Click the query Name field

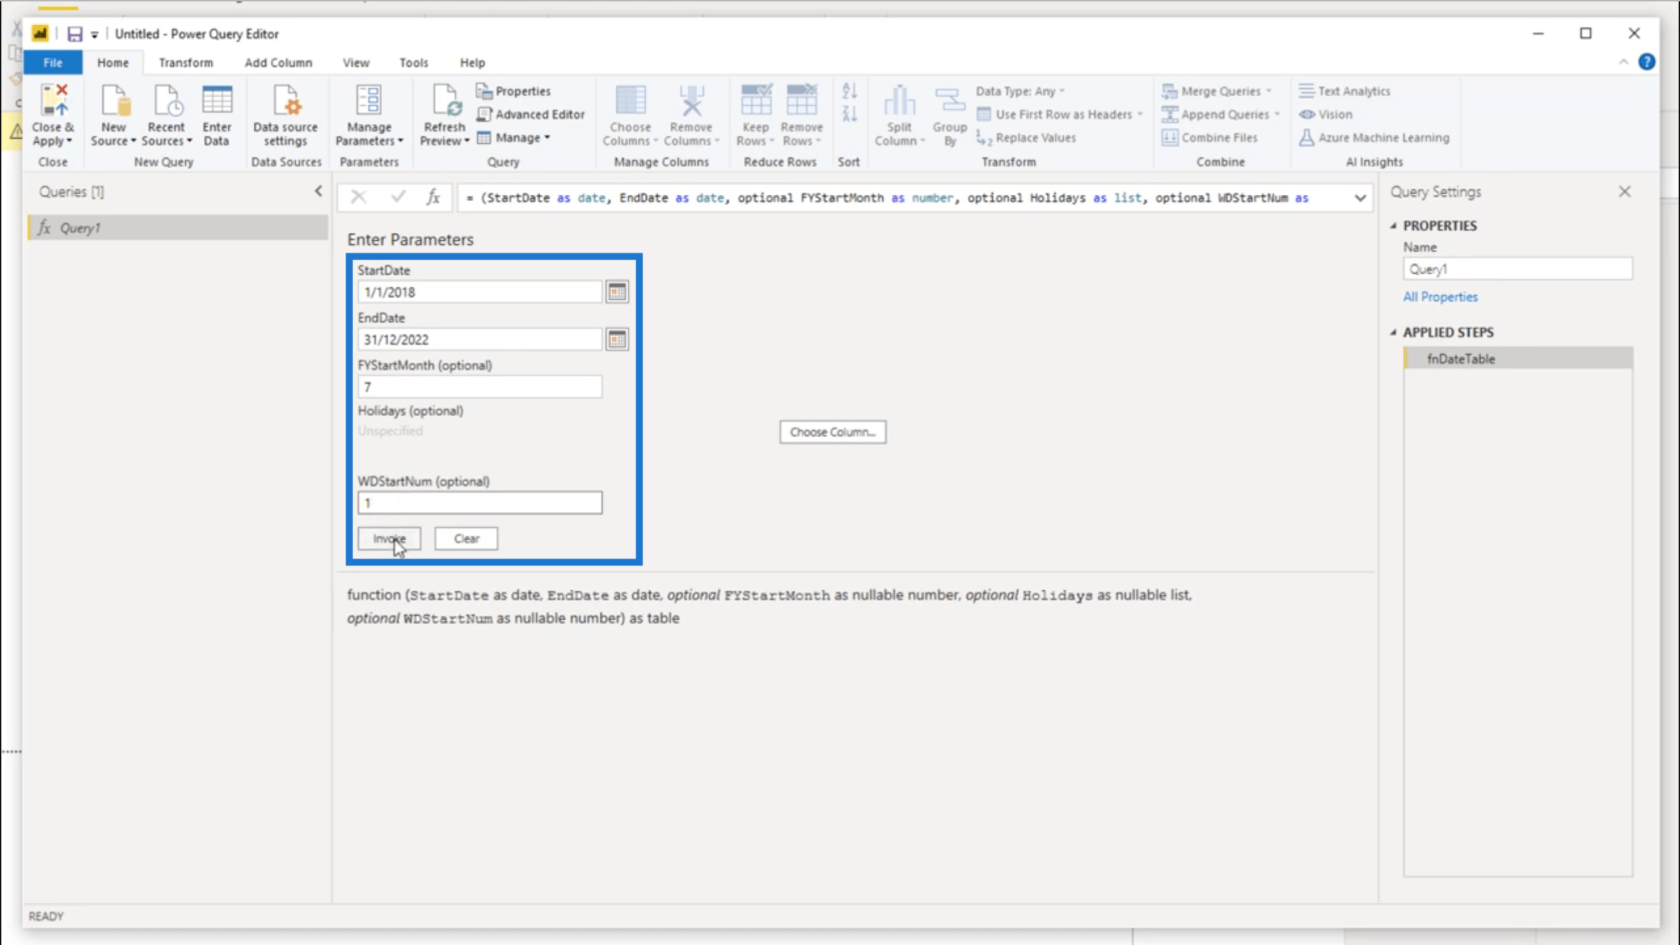tap(1518, 269)
